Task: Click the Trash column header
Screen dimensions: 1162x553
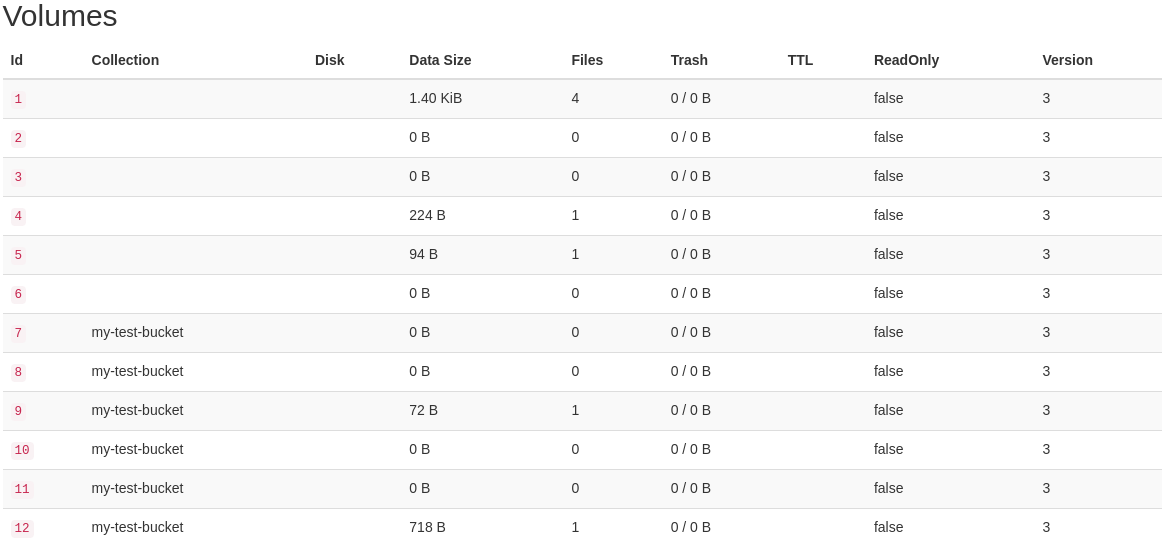Action: point(689,60)
